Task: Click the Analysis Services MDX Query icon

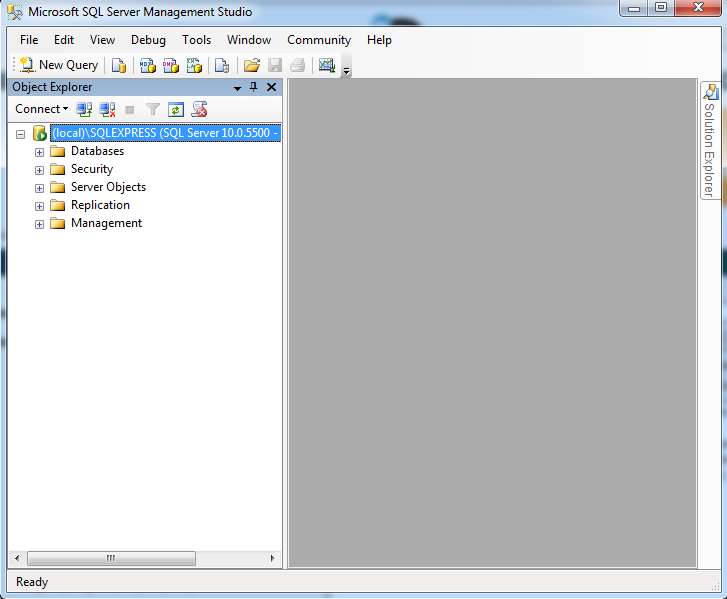Action: coord(147,65)
